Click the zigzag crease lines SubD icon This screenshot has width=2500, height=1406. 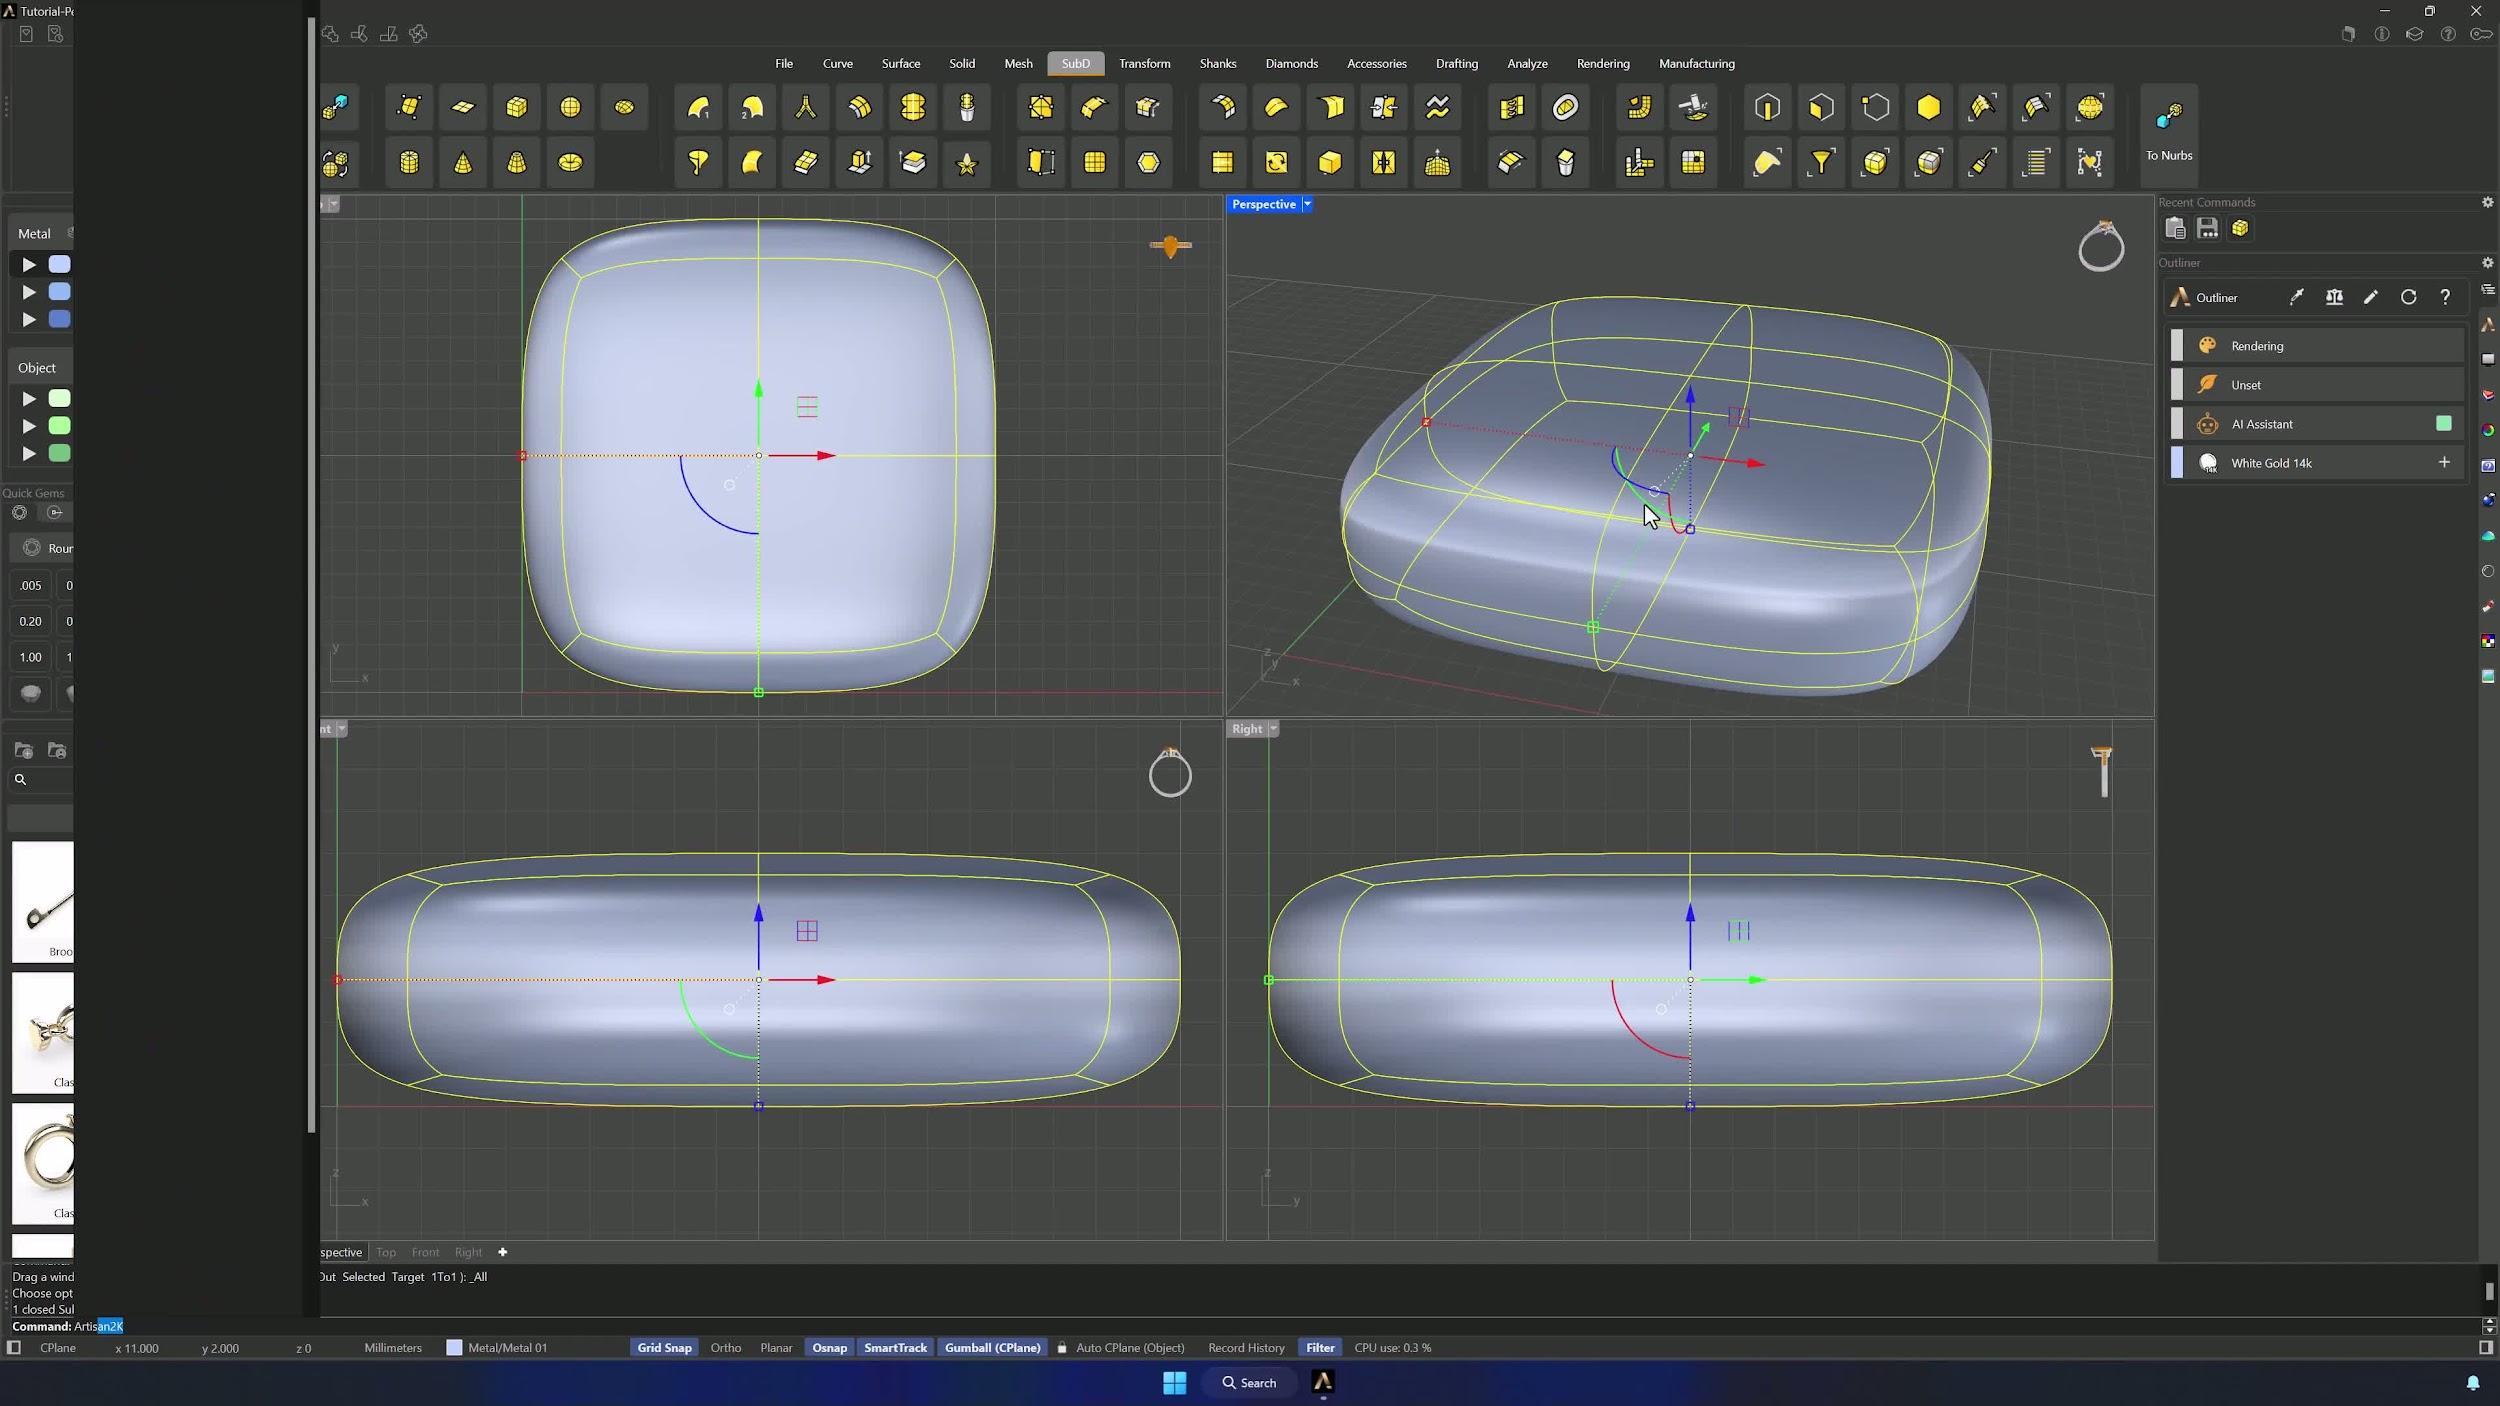click(x=1438, y=108)
